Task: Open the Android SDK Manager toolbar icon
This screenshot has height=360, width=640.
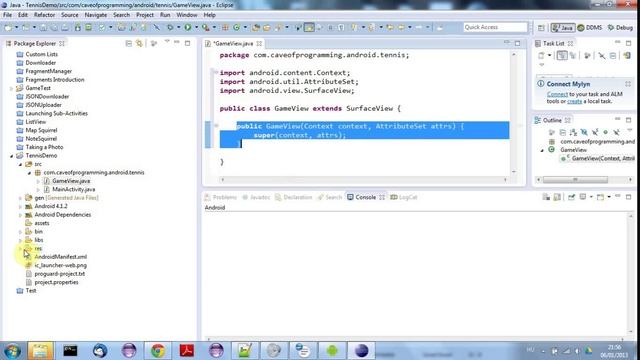Action: 78,27
